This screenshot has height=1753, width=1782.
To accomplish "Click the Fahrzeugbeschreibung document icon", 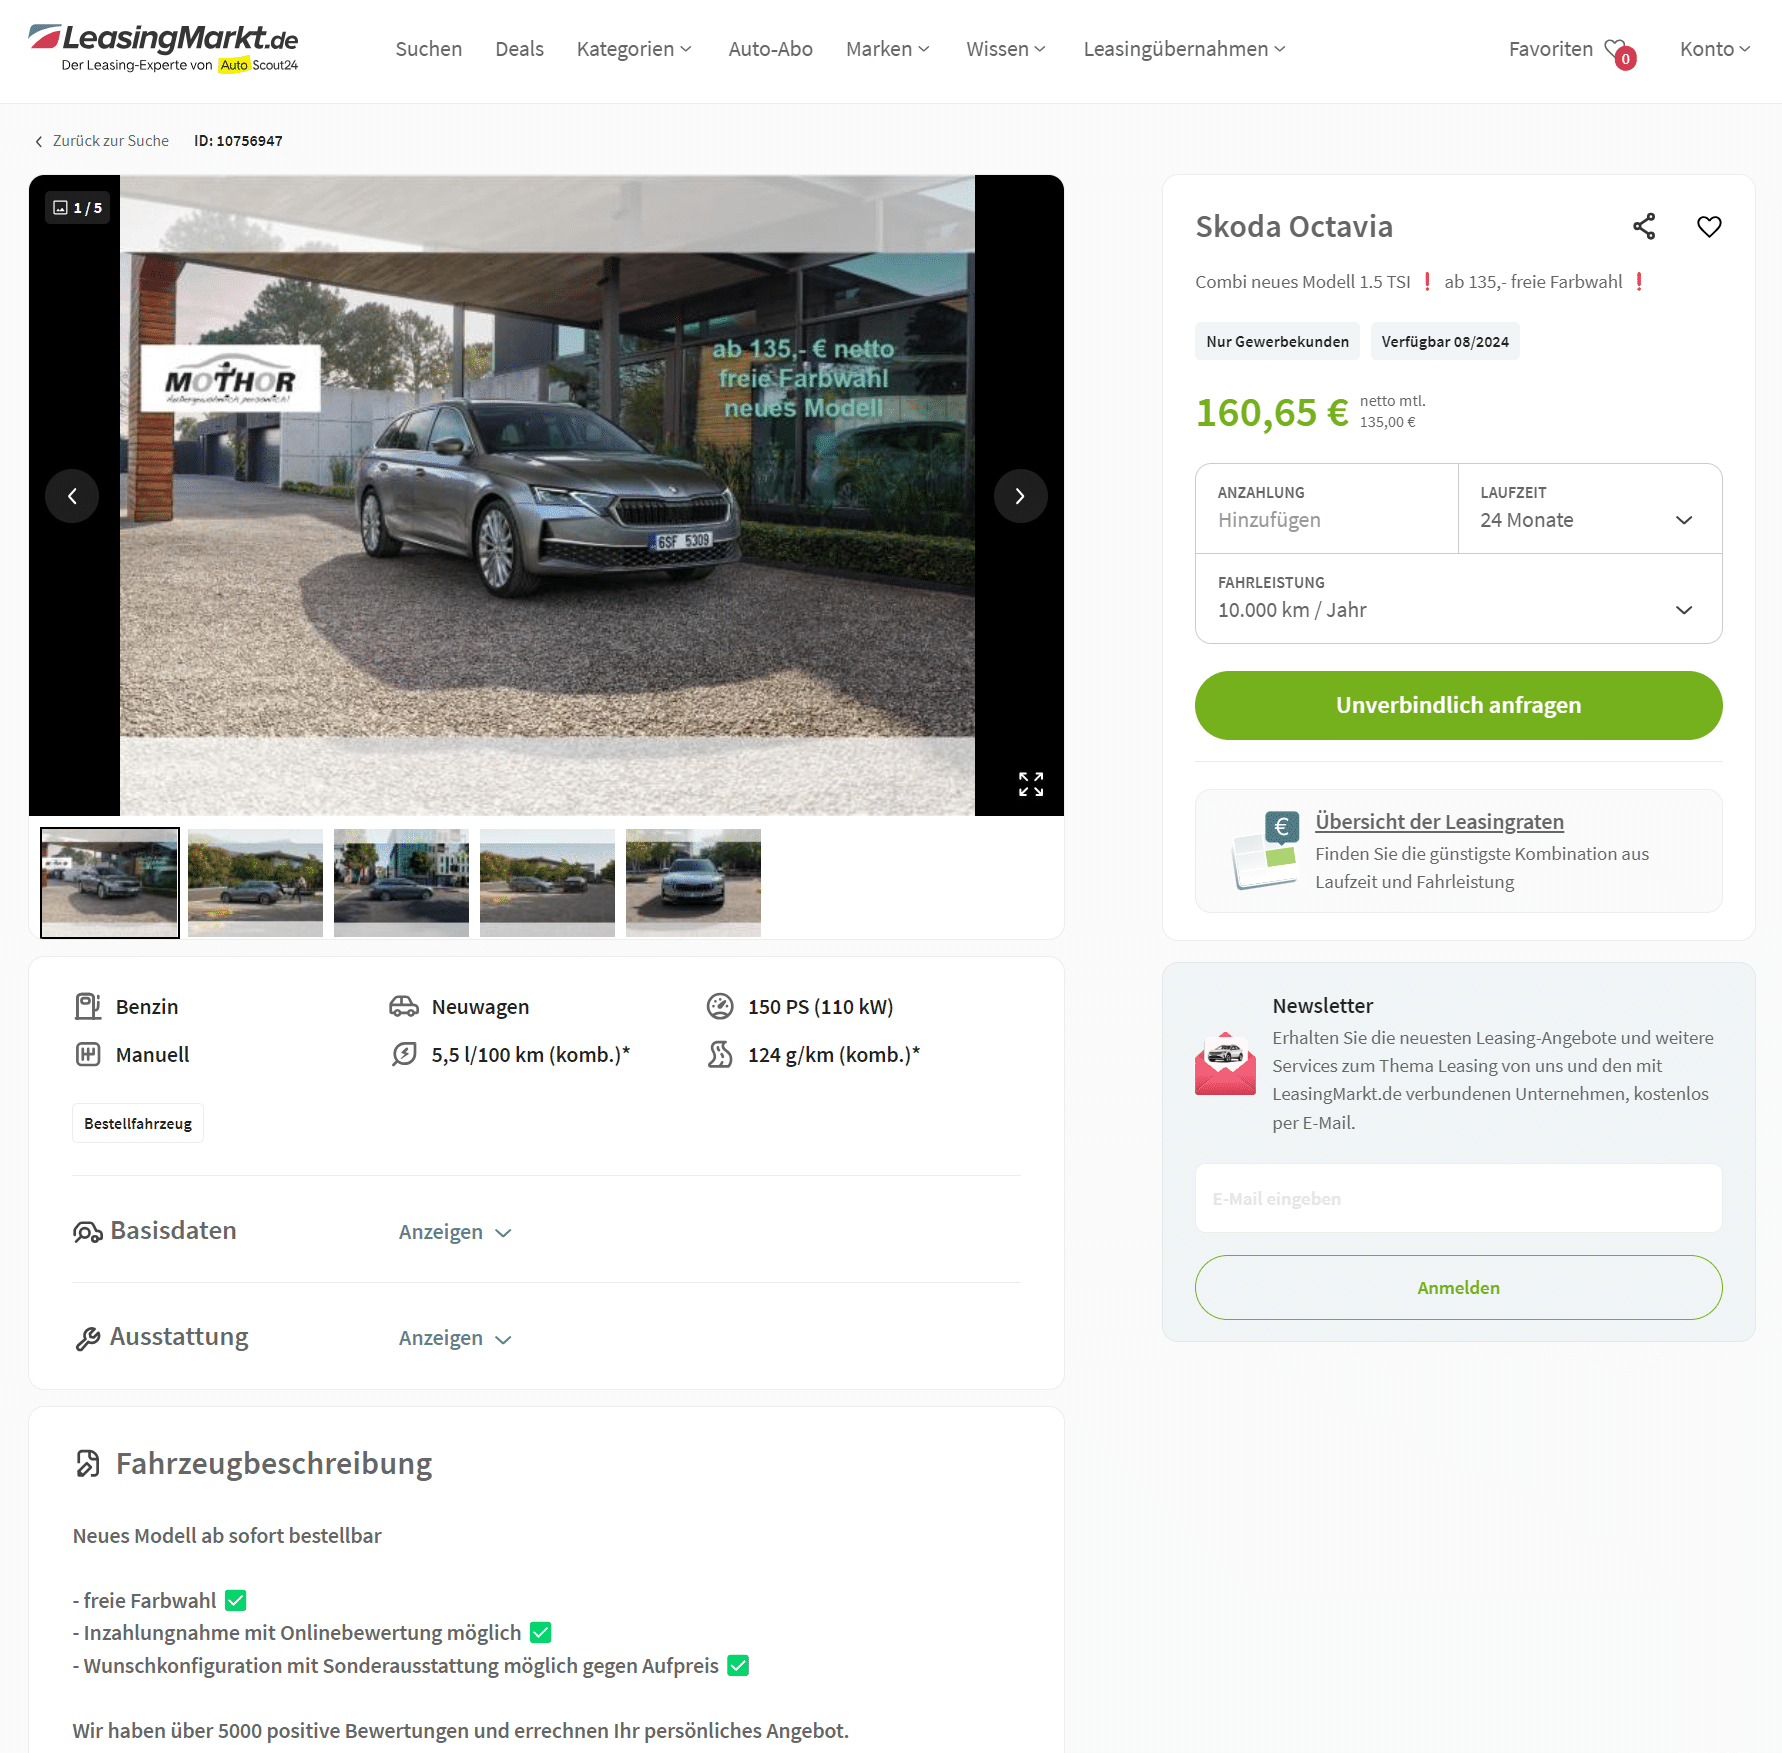I will click(x=88, y=1465).
